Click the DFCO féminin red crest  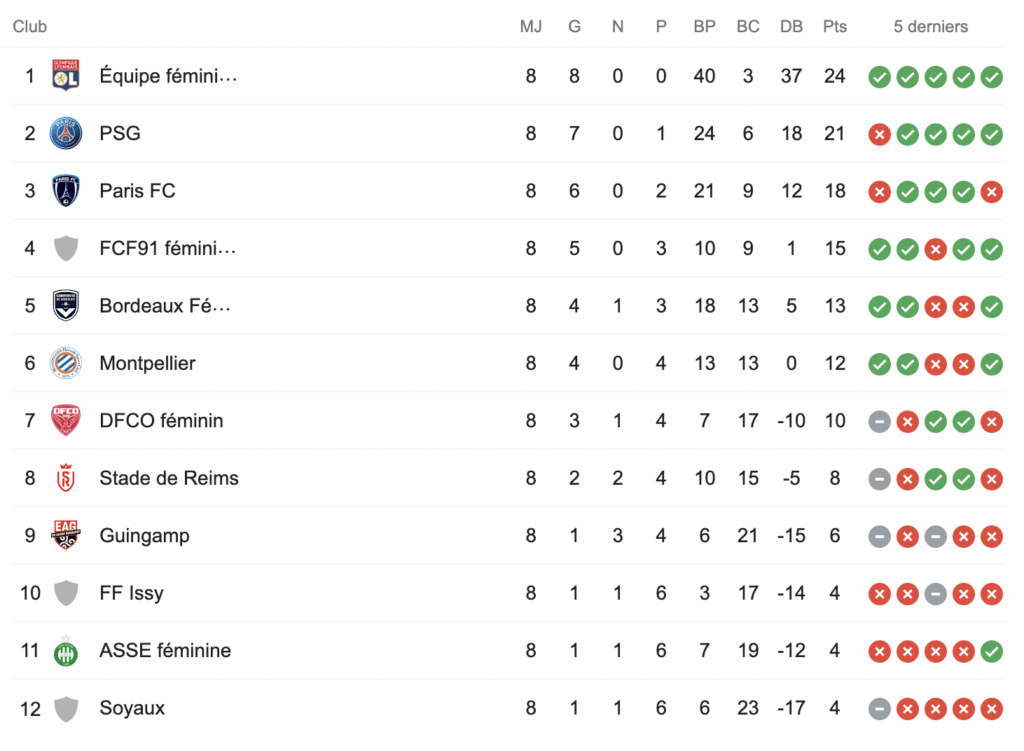coord(66,421)
